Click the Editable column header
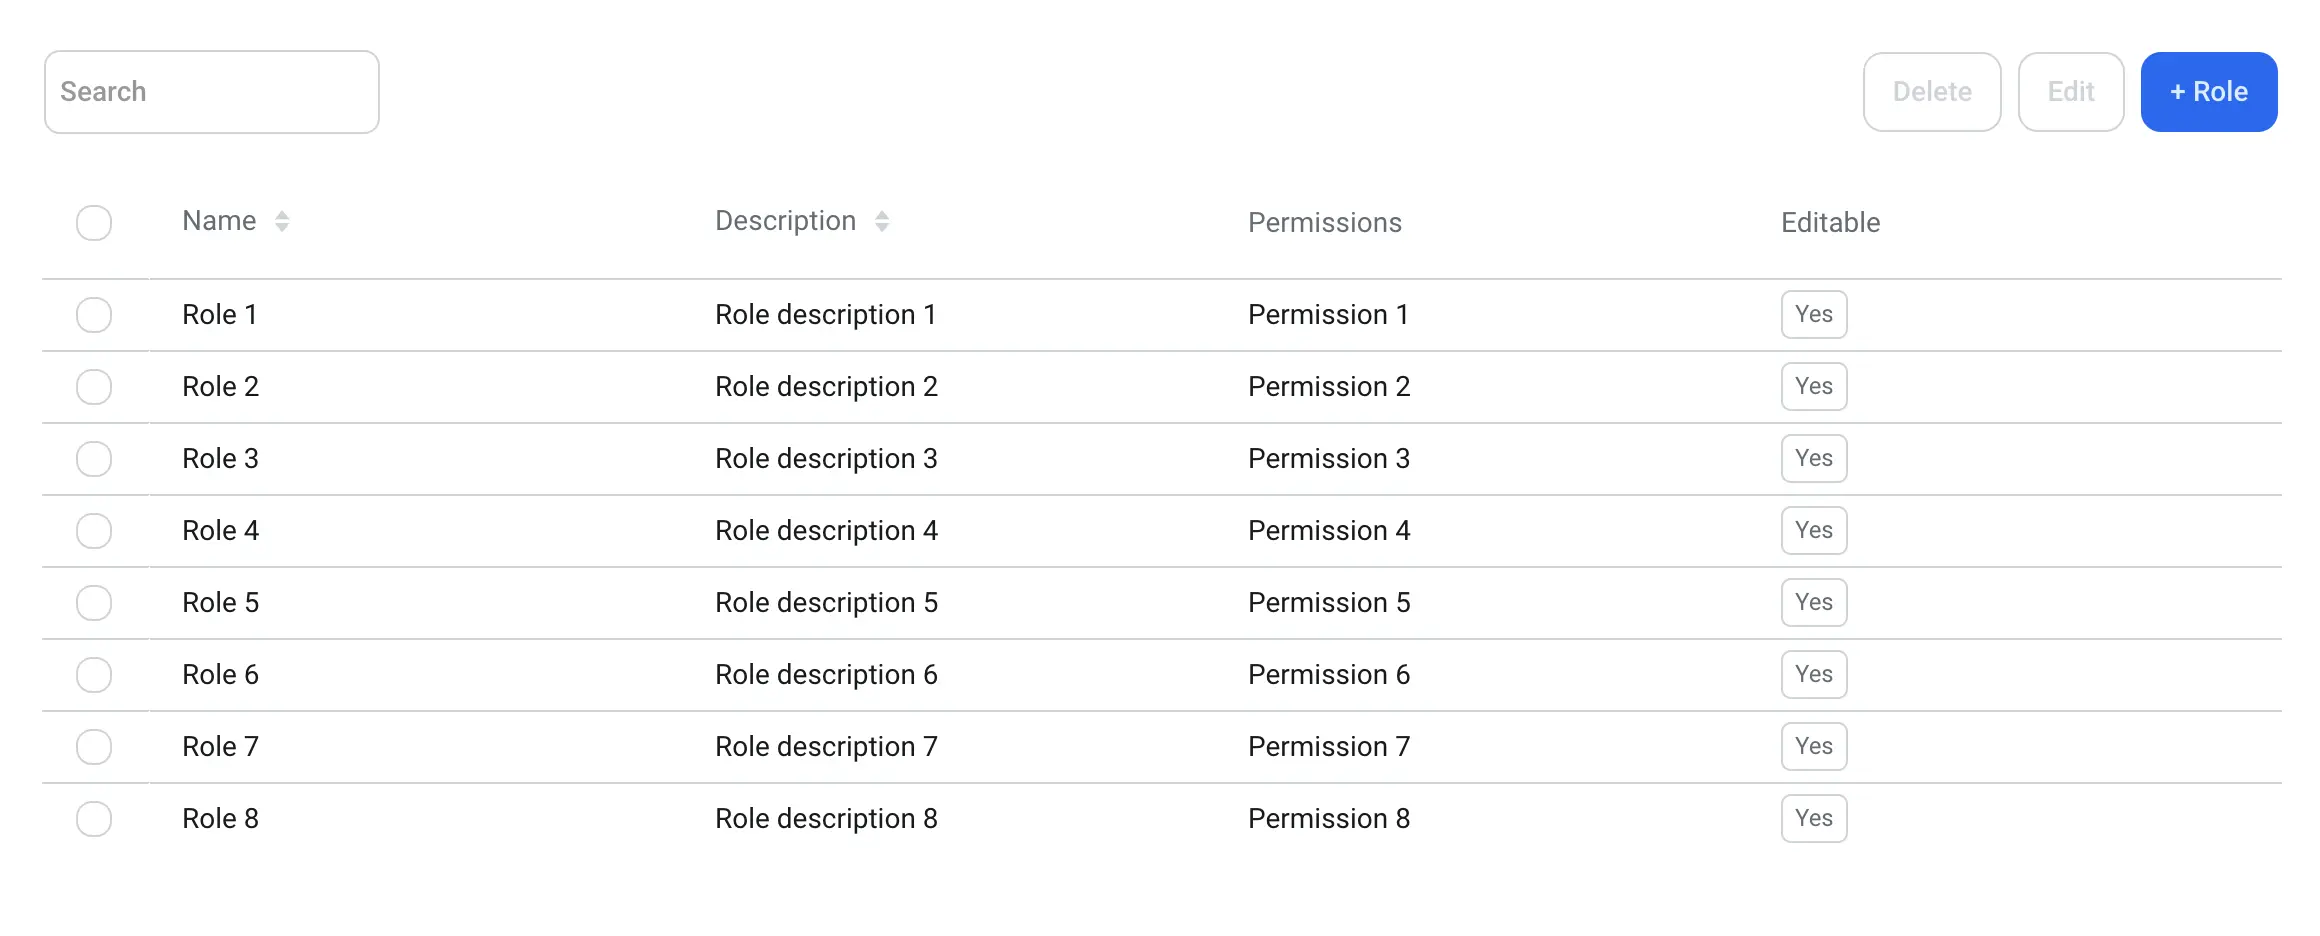 [x=1829, y=222]
